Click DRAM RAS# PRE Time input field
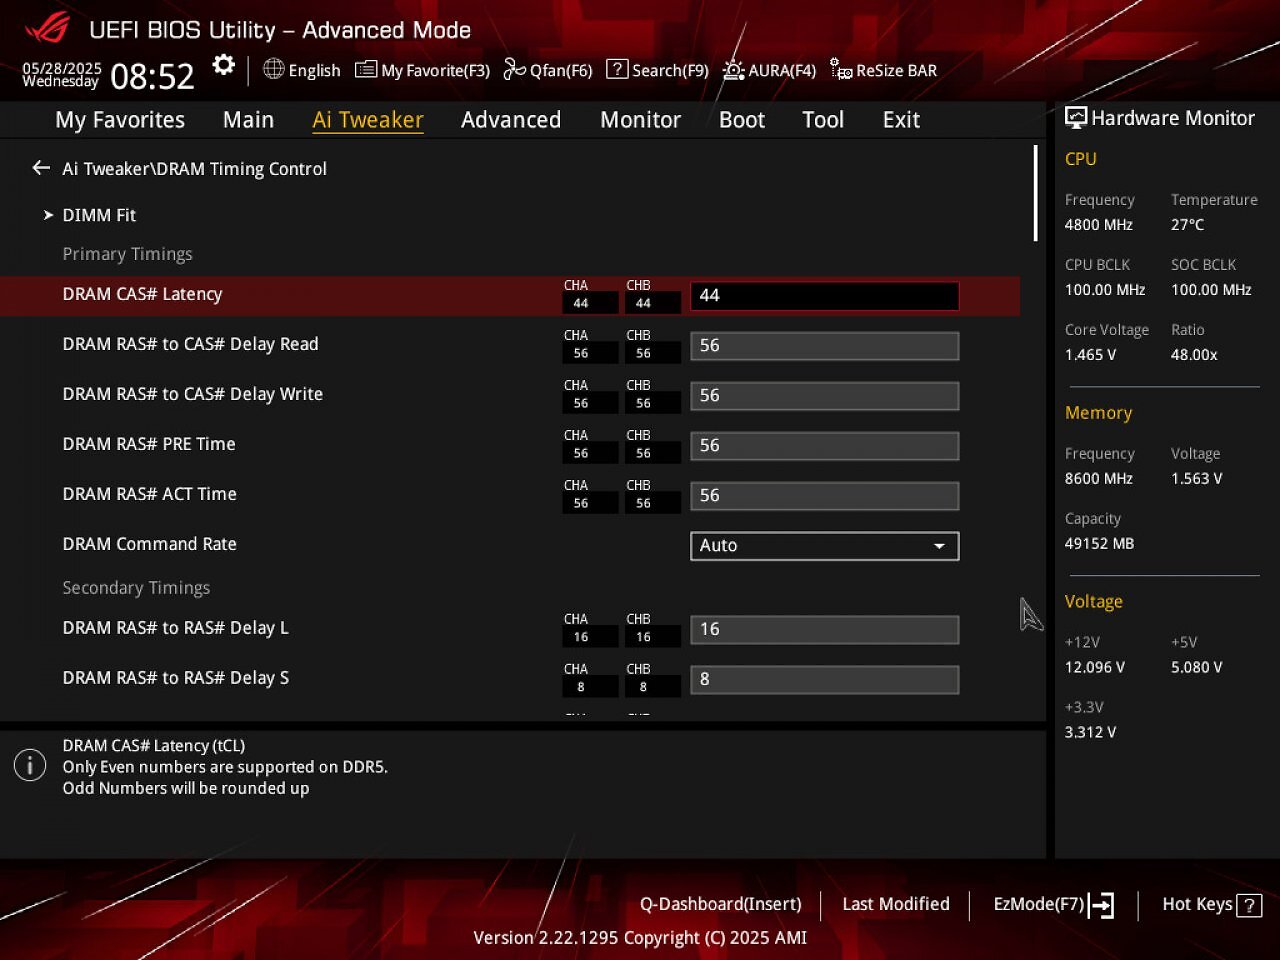This screenshot has height=960, width=1280. 824,446
